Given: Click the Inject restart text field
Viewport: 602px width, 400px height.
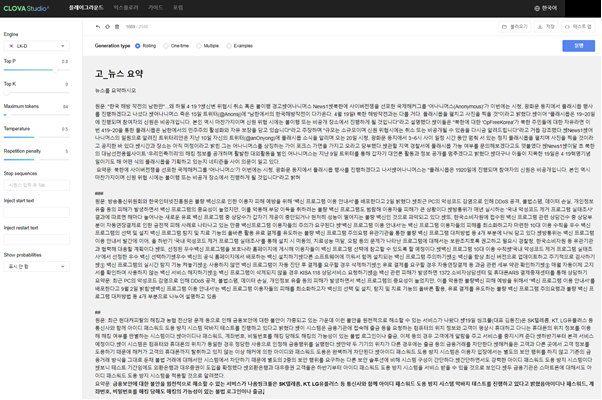Looking at the screenshot, I should point(36,240).
